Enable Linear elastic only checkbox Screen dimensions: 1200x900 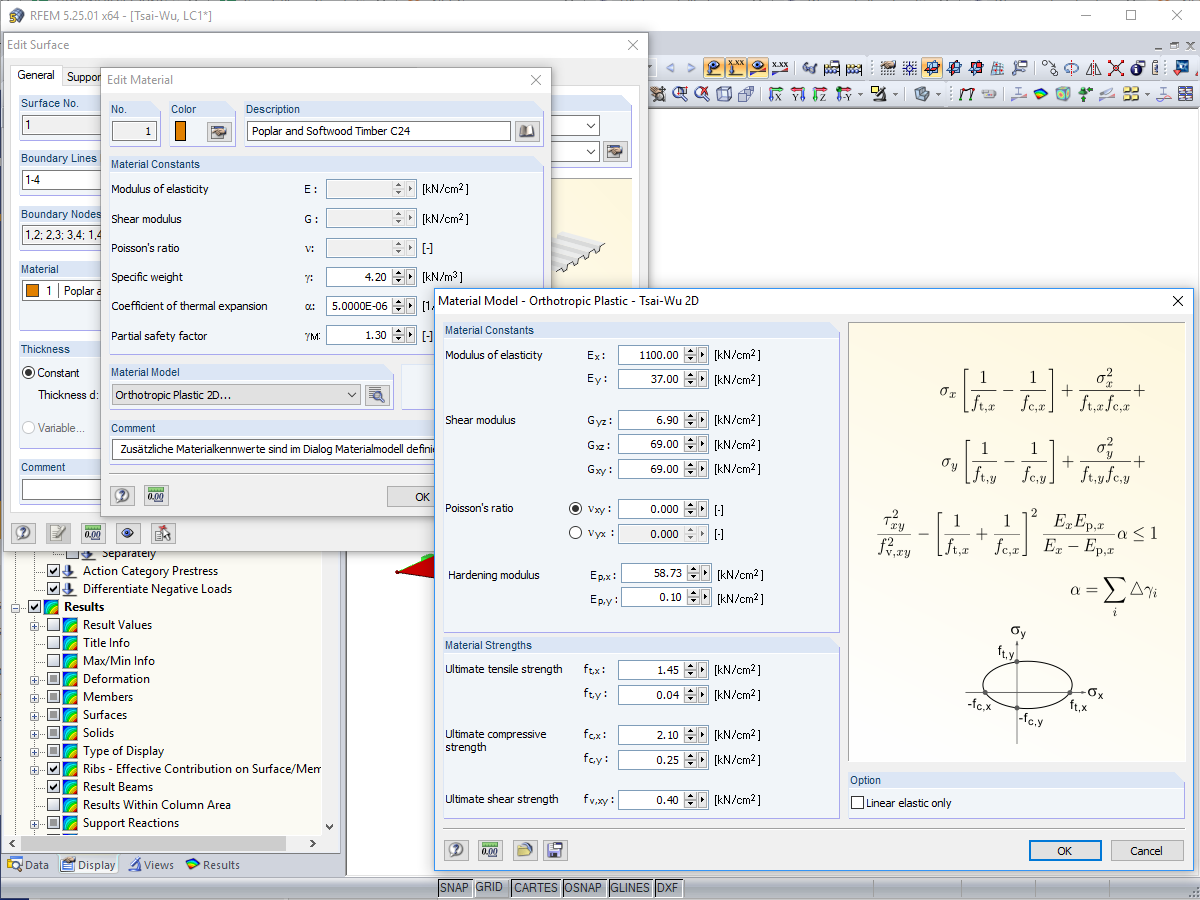pos(857,803)
